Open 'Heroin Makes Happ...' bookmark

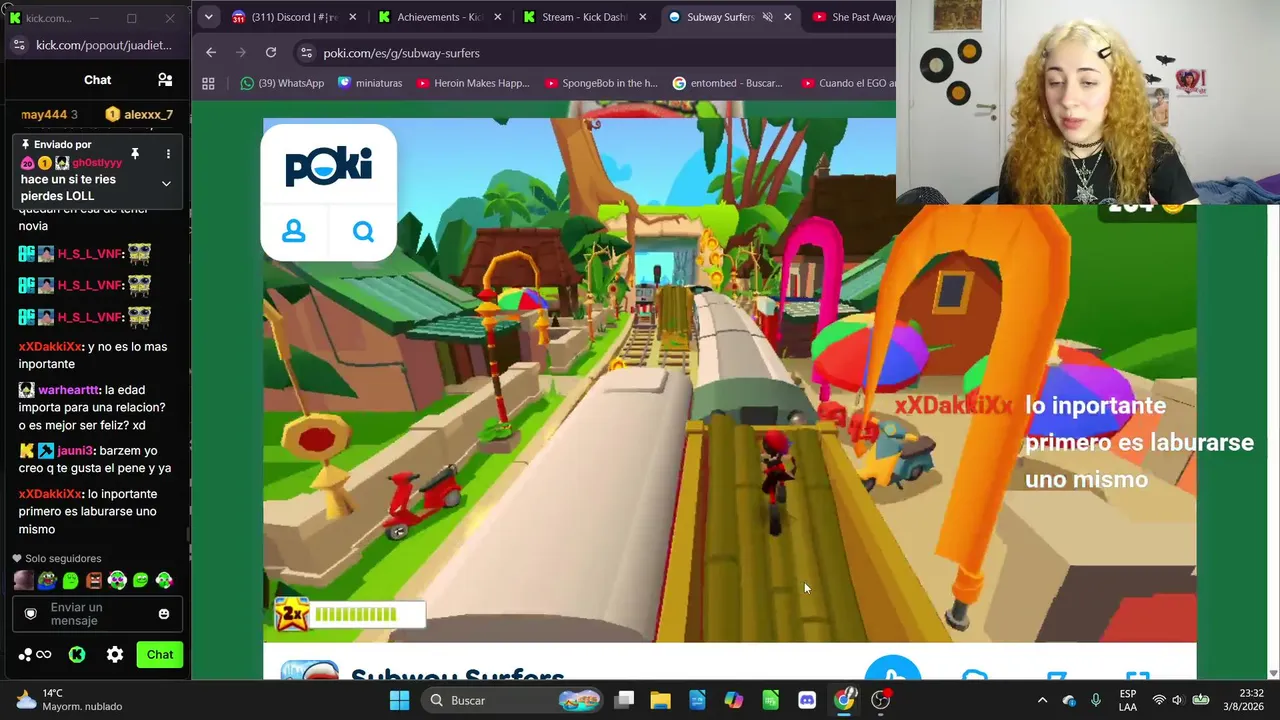coord(472,83)
